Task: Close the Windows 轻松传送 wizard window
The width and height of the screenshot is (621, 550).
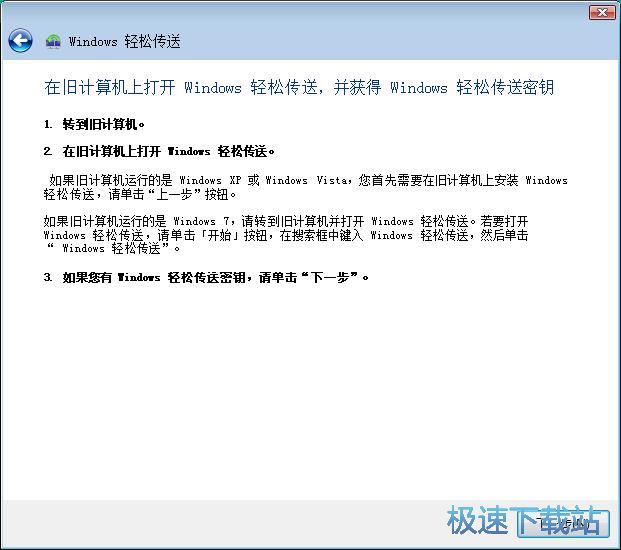Action: pos(602,13)
